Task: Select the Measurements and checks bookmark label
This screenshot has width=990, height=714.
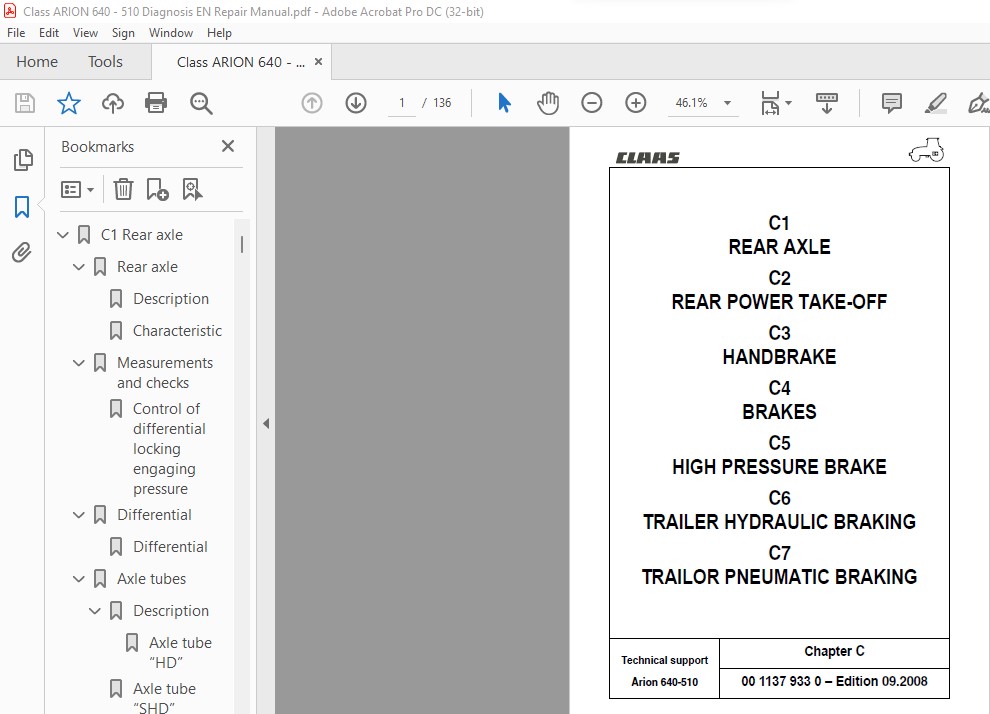Action: point(165,373)
